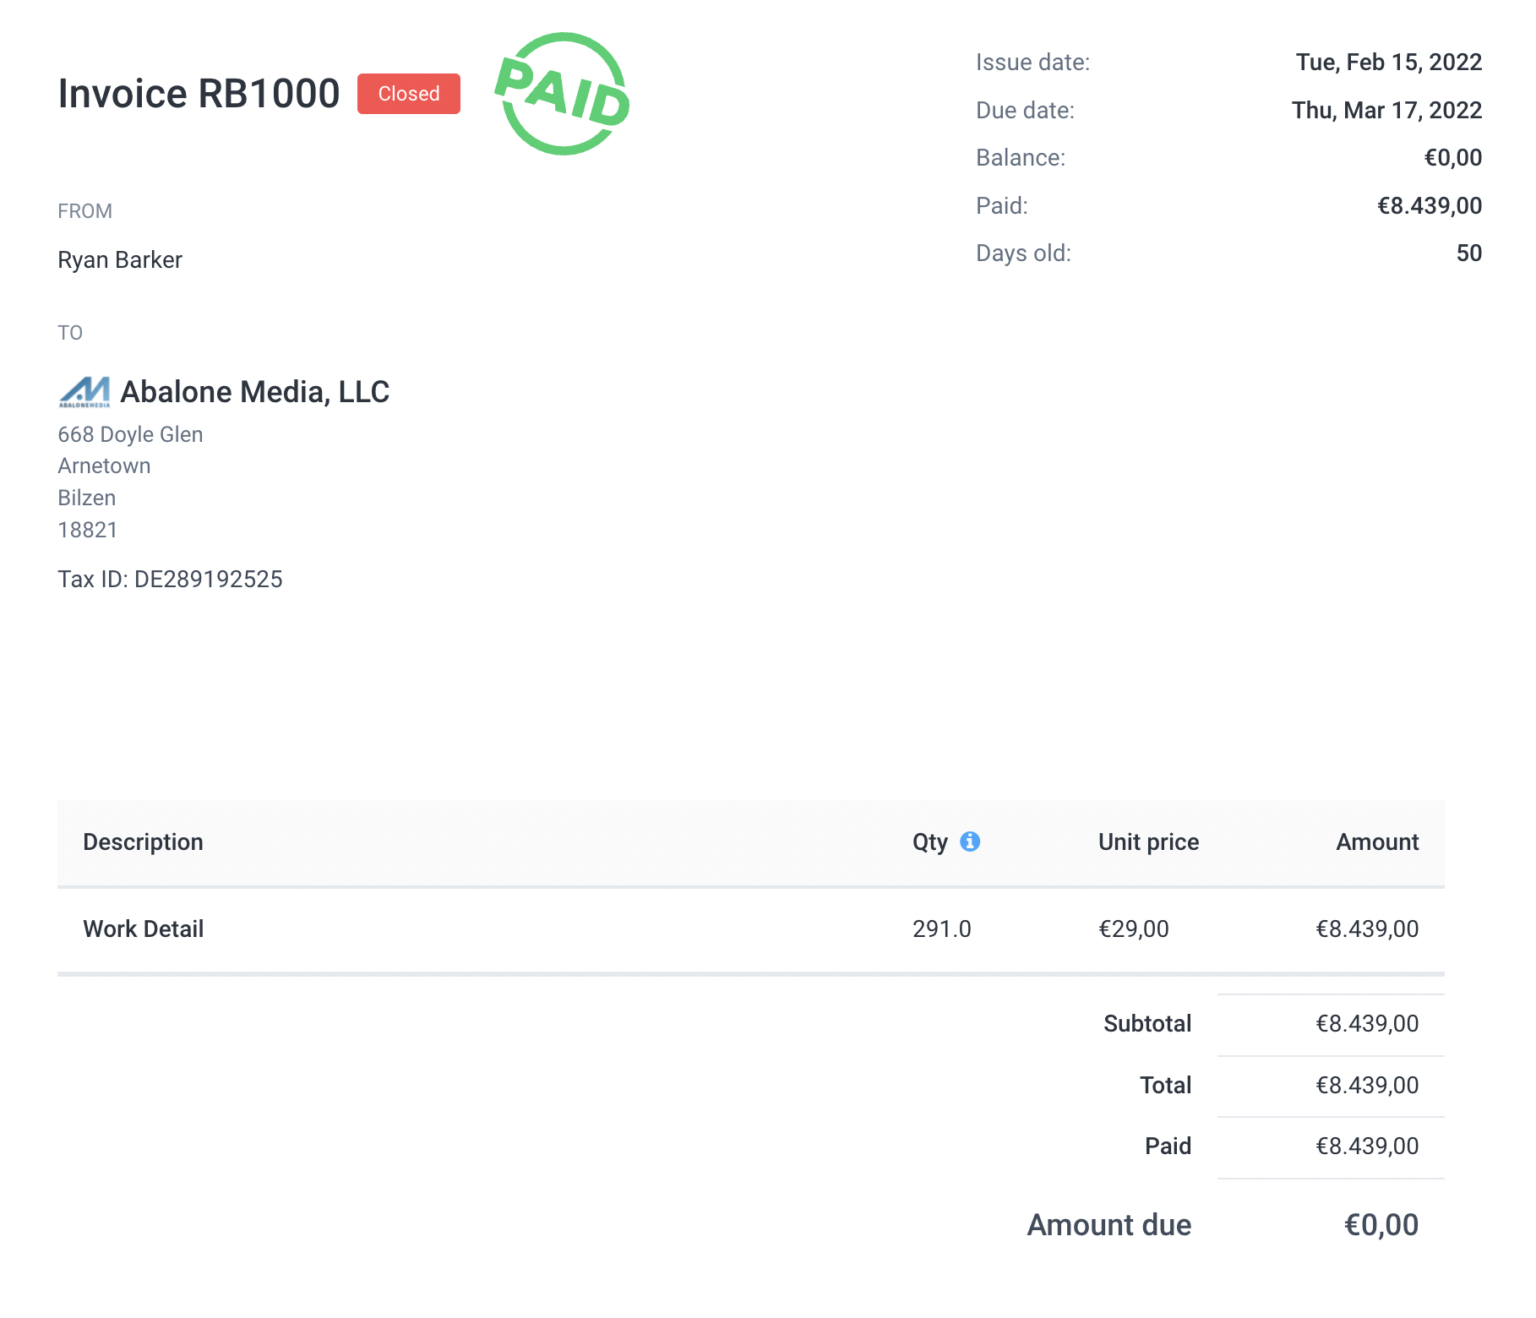Click the Qty info icon
Image resolution: width=1536 pixels, height=1318 pixels.
point(969,841)
